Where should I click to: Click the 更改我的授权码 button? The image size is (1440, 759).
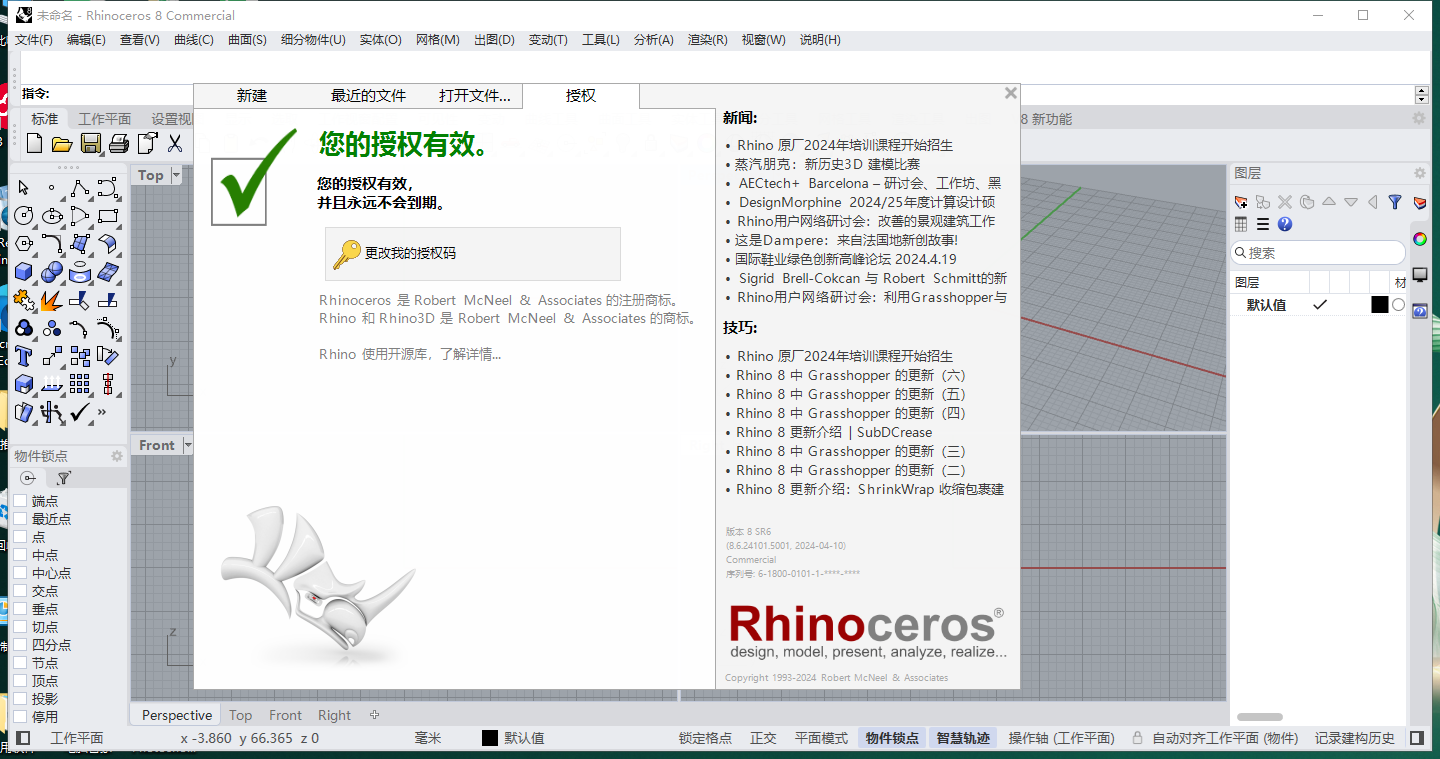(473, 254)
